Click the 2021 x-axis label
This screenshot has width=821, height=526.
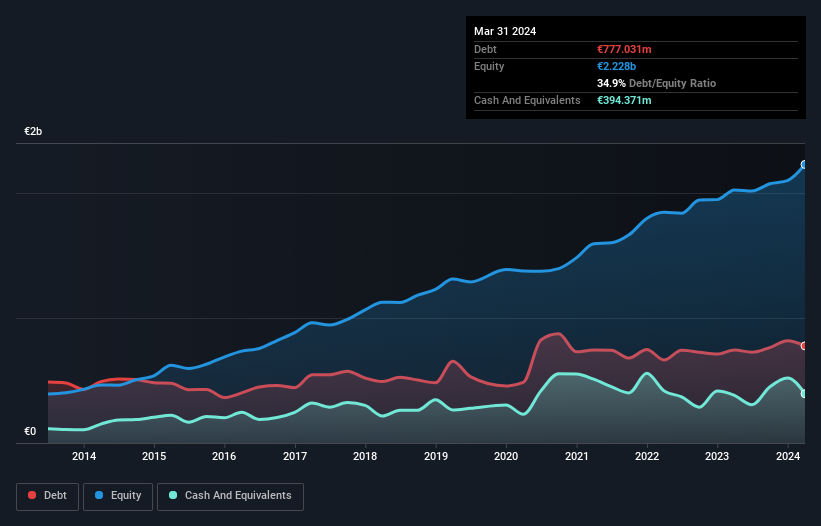click(x=576, y=456)
